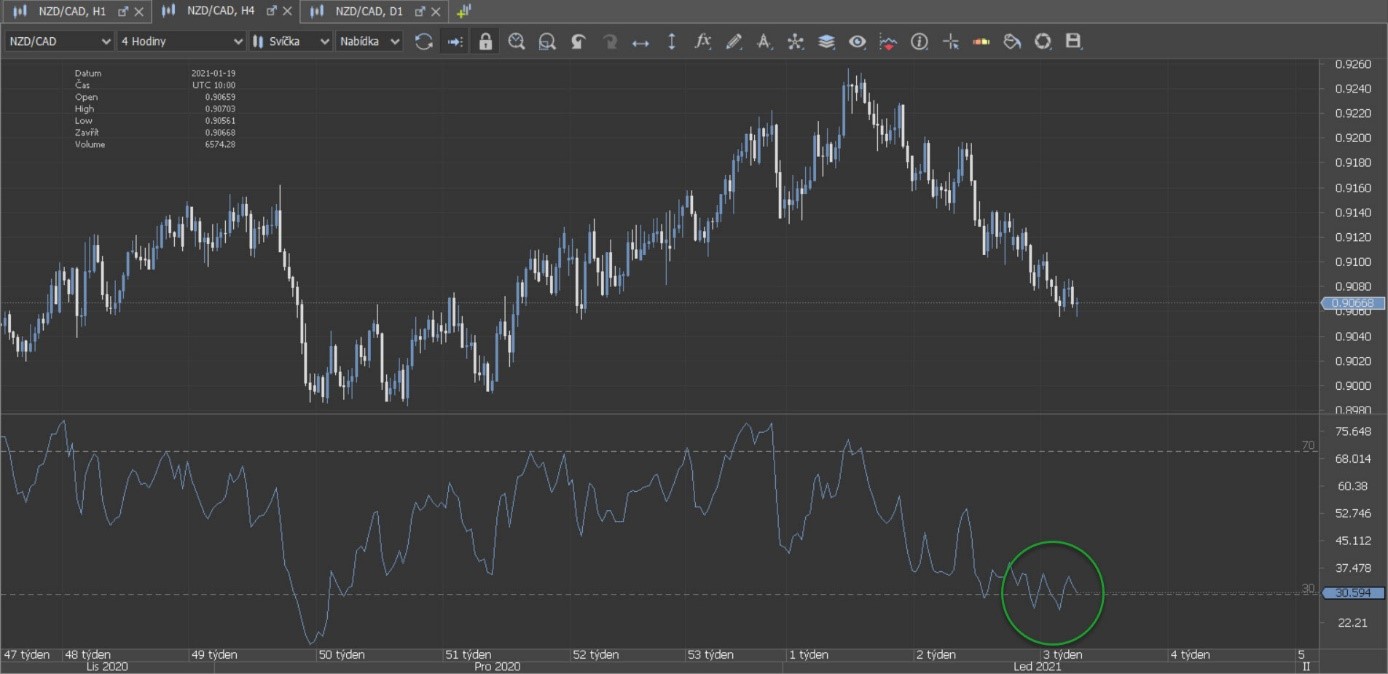Add a new chart tab

click(x=464, y=11)
